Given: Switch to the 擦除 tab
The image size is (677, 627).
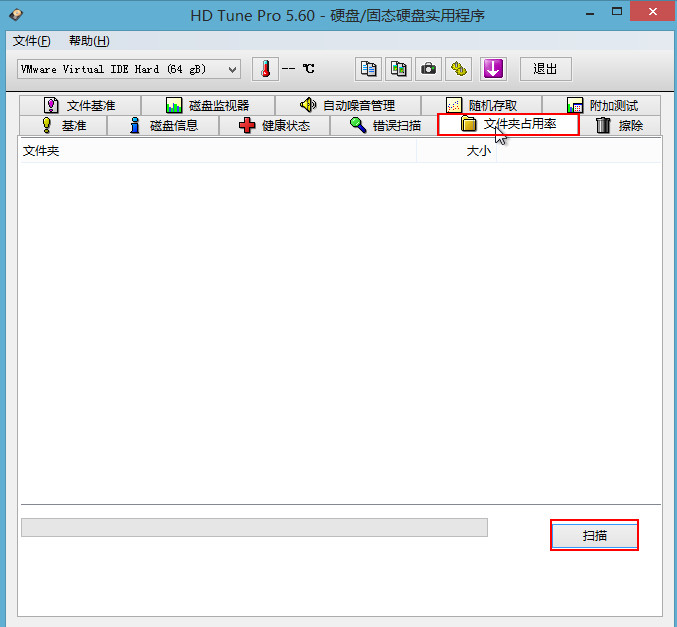Looking at the screenshot, I should coord(620,126).
